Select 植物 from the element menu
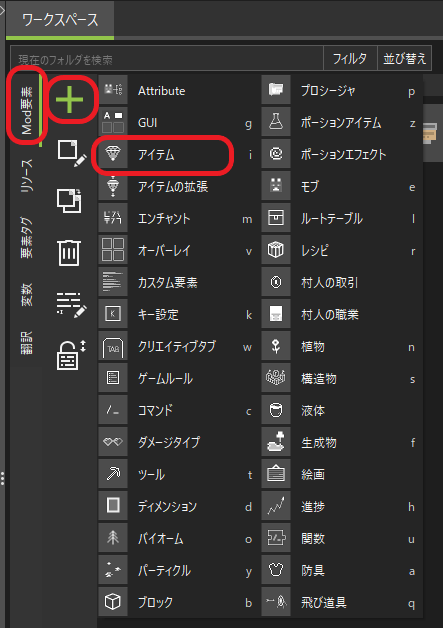This screenshot has height=628, width=443. tap(341, 346)
